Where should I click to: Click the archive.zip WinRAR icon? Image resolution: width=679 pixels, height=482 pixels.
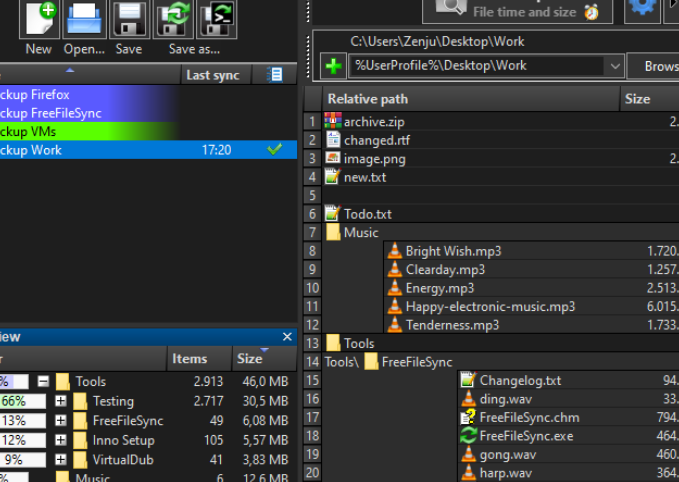click(x=333, y=121)
